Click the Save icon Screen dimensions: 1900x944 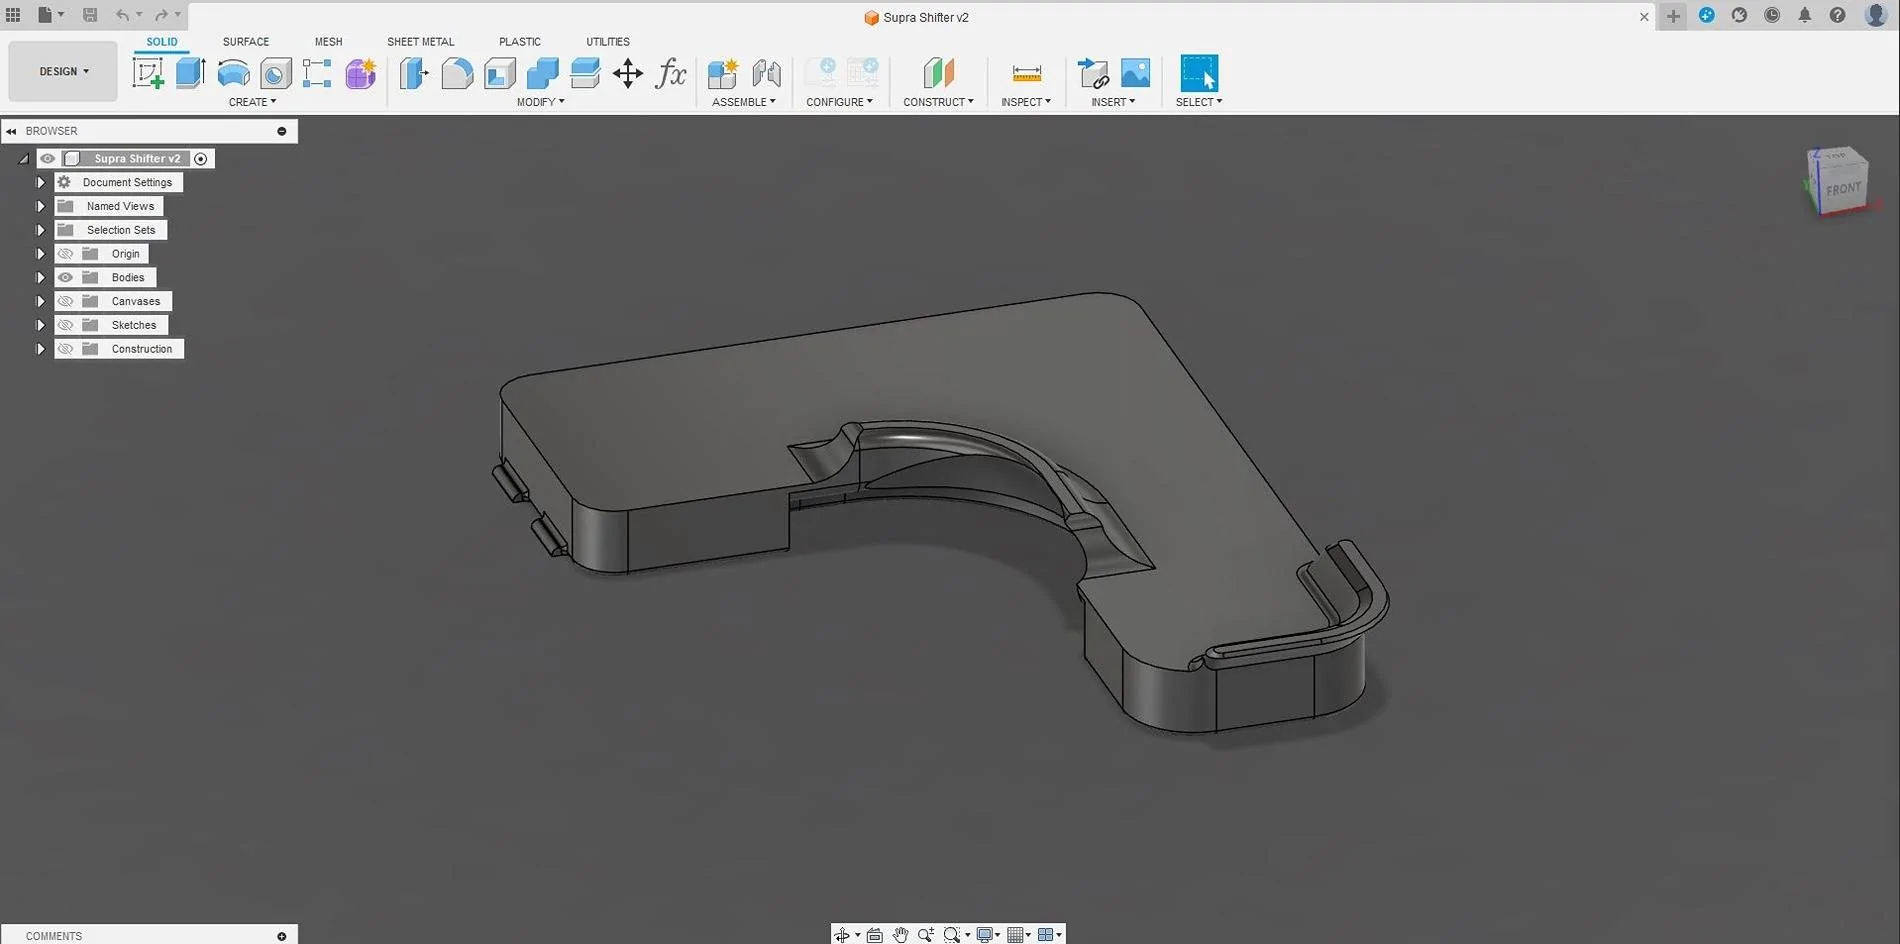[x=90, y=15]
